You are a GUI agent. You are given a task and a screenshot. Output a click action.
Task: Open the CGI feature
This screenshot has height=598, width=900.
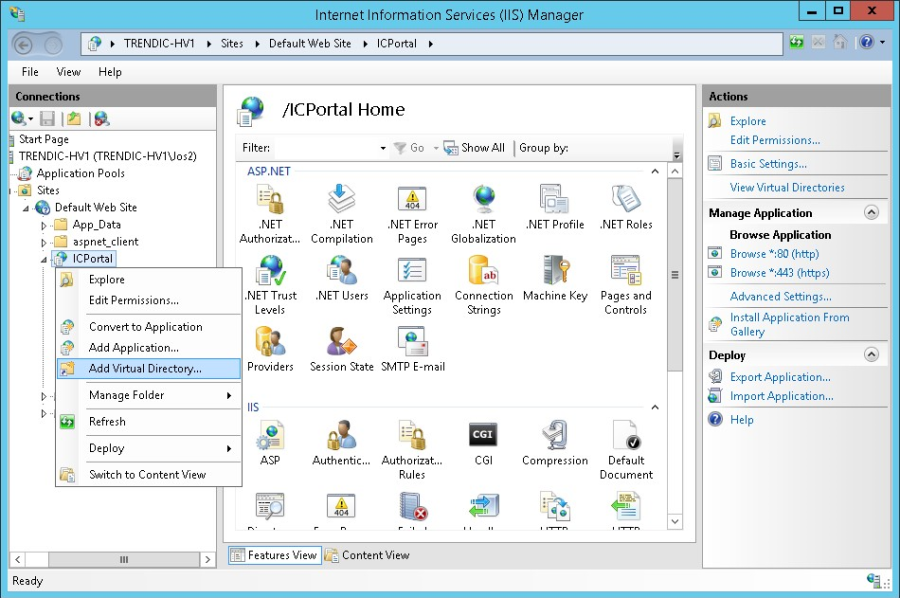tap(483, 443)
